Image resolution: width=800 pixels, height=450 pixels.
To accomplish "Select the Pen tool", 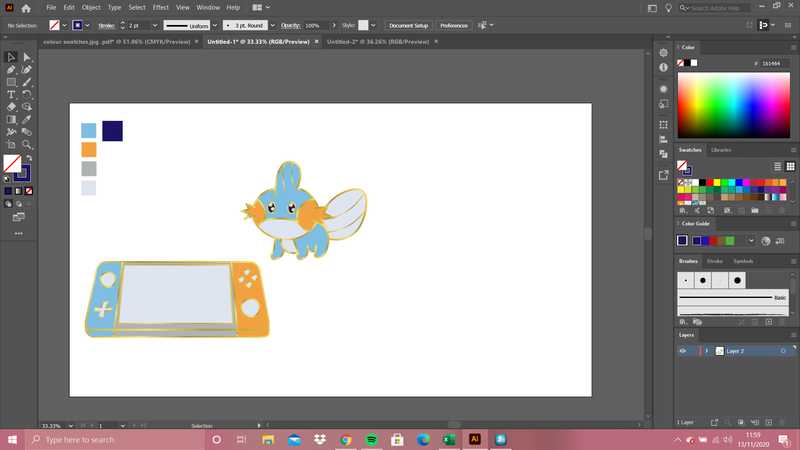I will coord(11,69).
